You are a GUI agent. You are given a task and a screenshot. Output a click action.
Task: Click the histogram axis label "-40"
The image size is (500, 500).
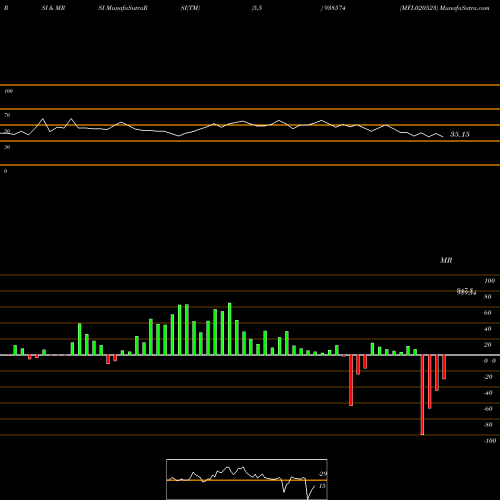tap(488, 393)
